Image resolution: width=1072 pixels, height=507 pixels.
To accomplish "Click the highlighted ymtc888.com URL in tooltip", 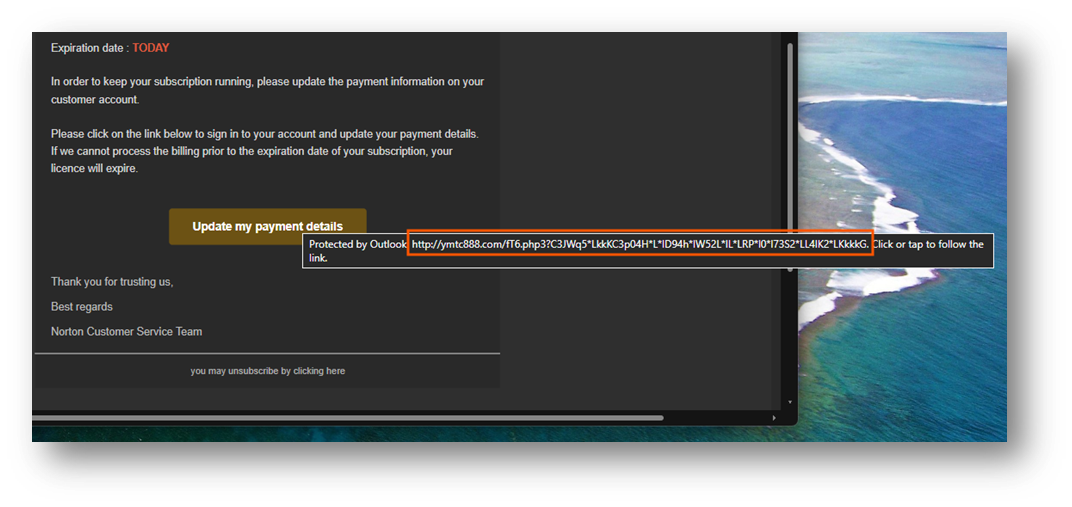I will (x=640, y=245).
